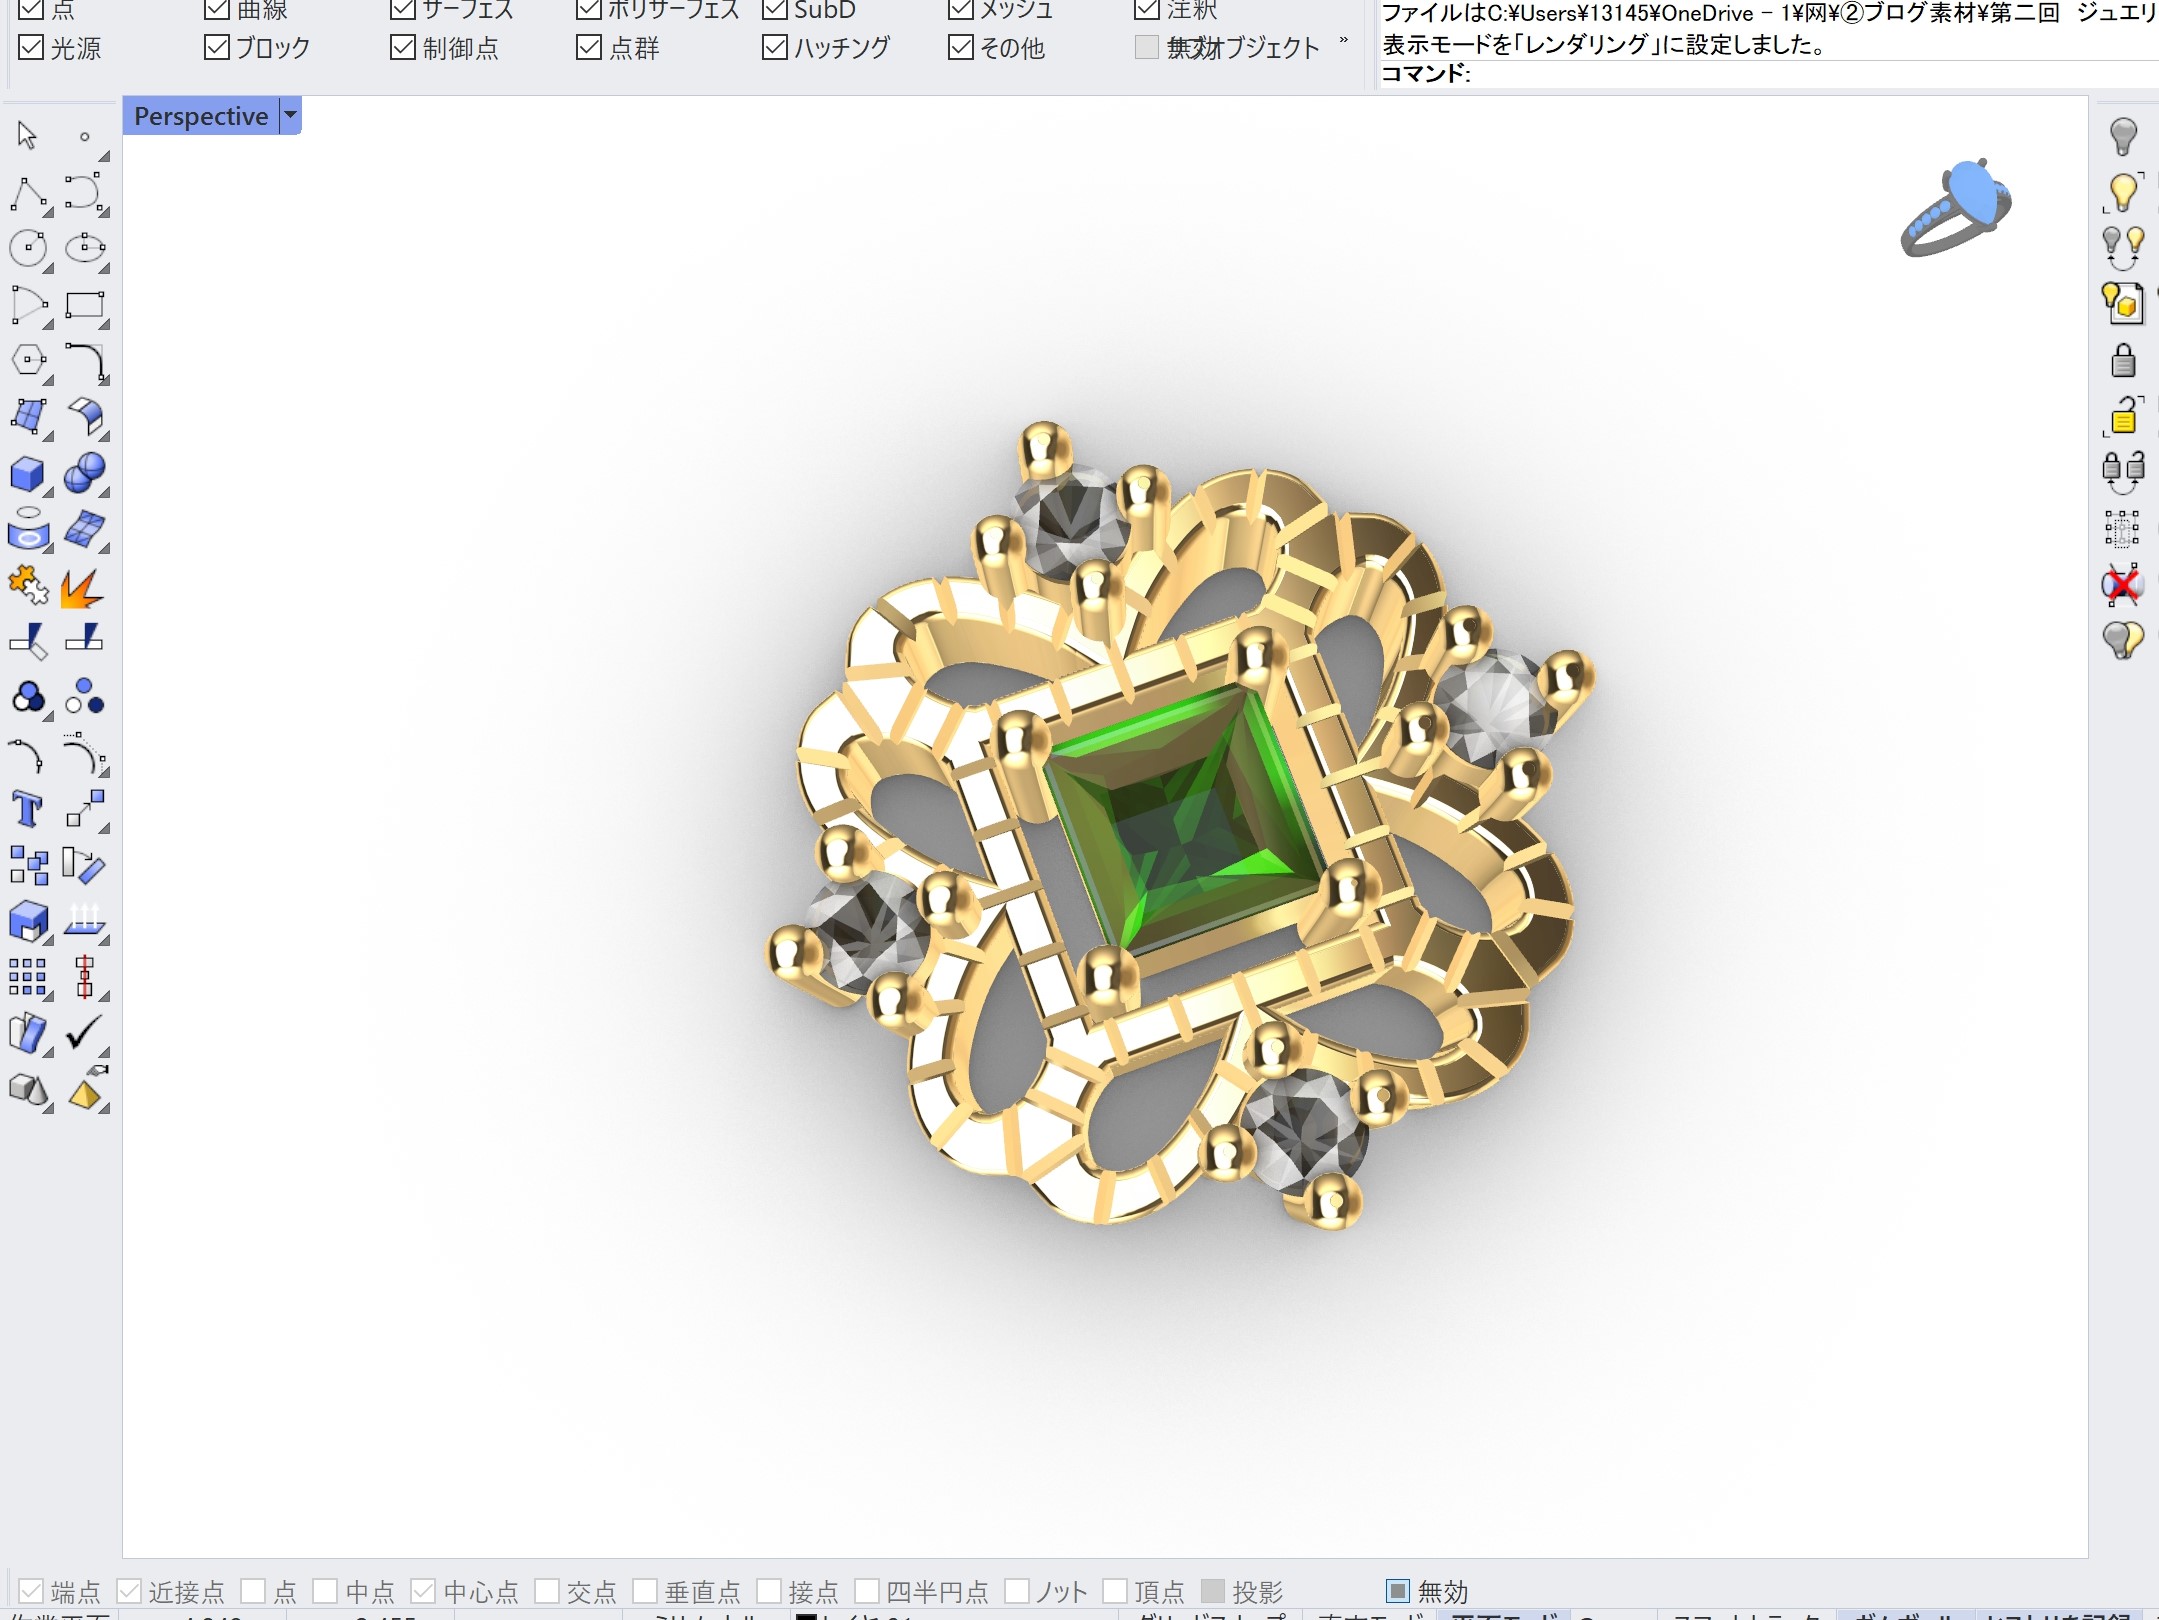
Task: Select the Explode tool icon
Action: (82, 588)
